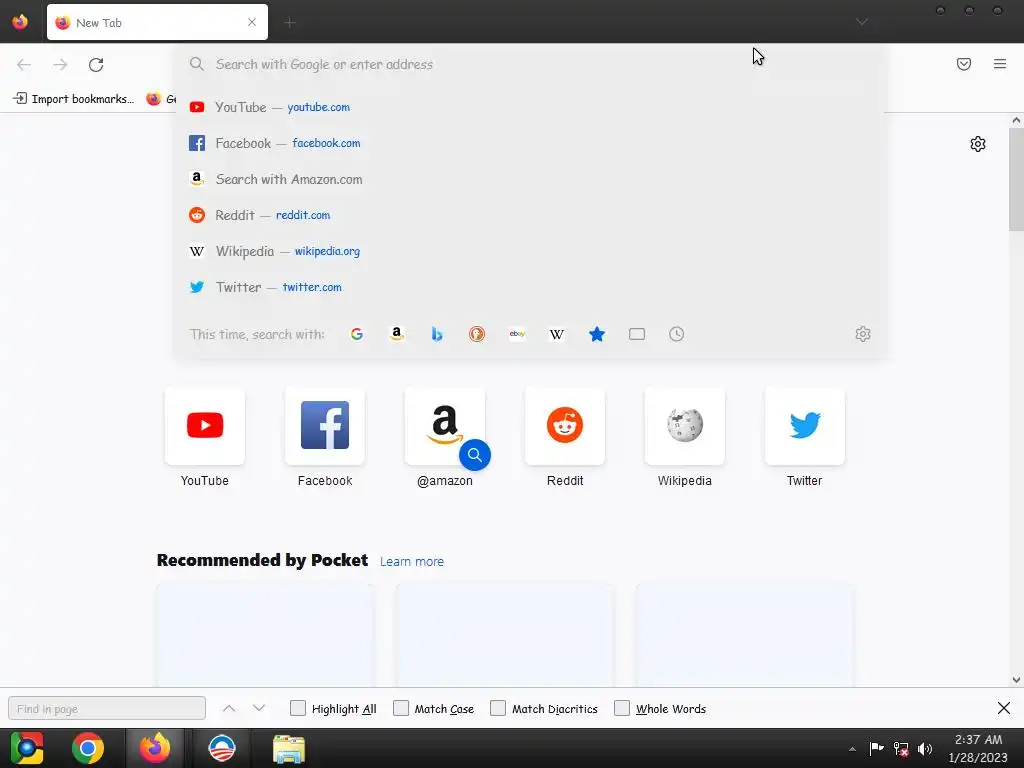Select Wikipedia — wikipedia.org suggestion
The image size is (1024, 768).
point(529,251)
